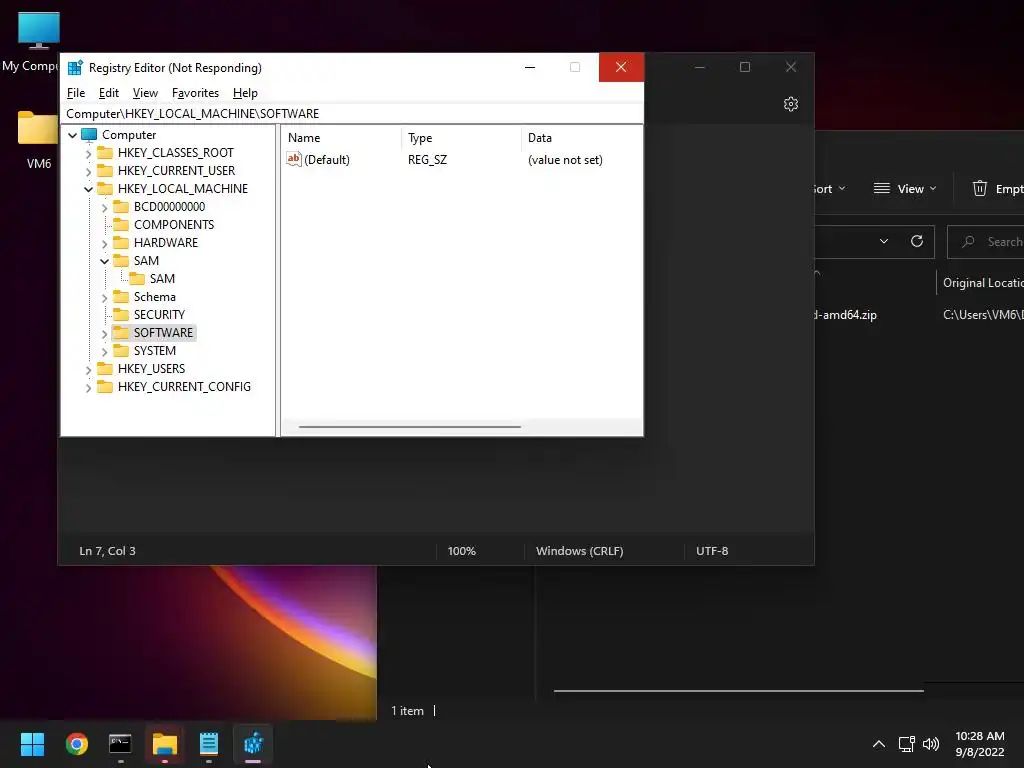Select HKEY_USERS folder icon

104,368
